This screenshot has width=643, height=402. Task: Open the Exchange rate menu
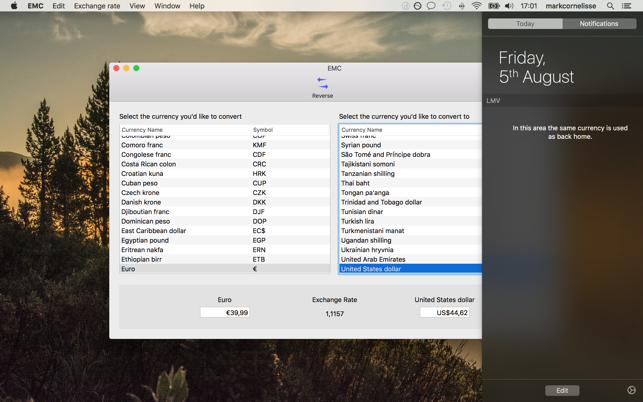(97, 6)
